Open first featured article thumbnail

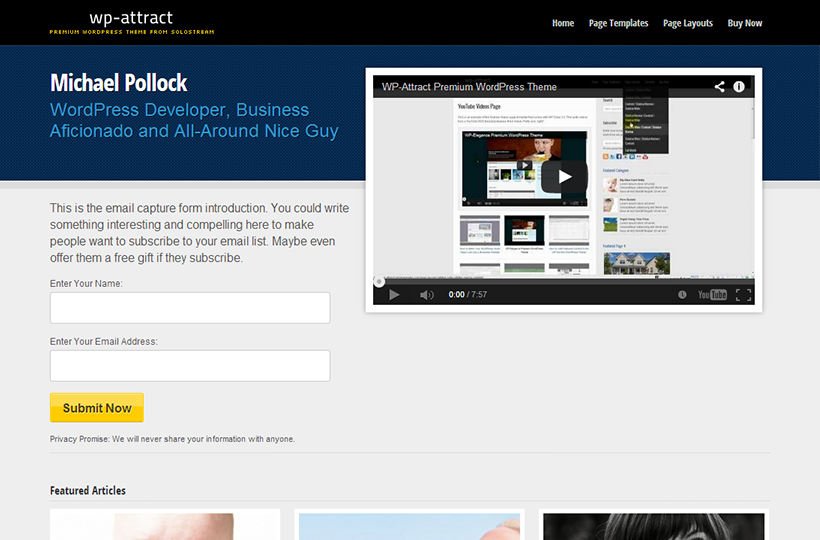(165, 525)
